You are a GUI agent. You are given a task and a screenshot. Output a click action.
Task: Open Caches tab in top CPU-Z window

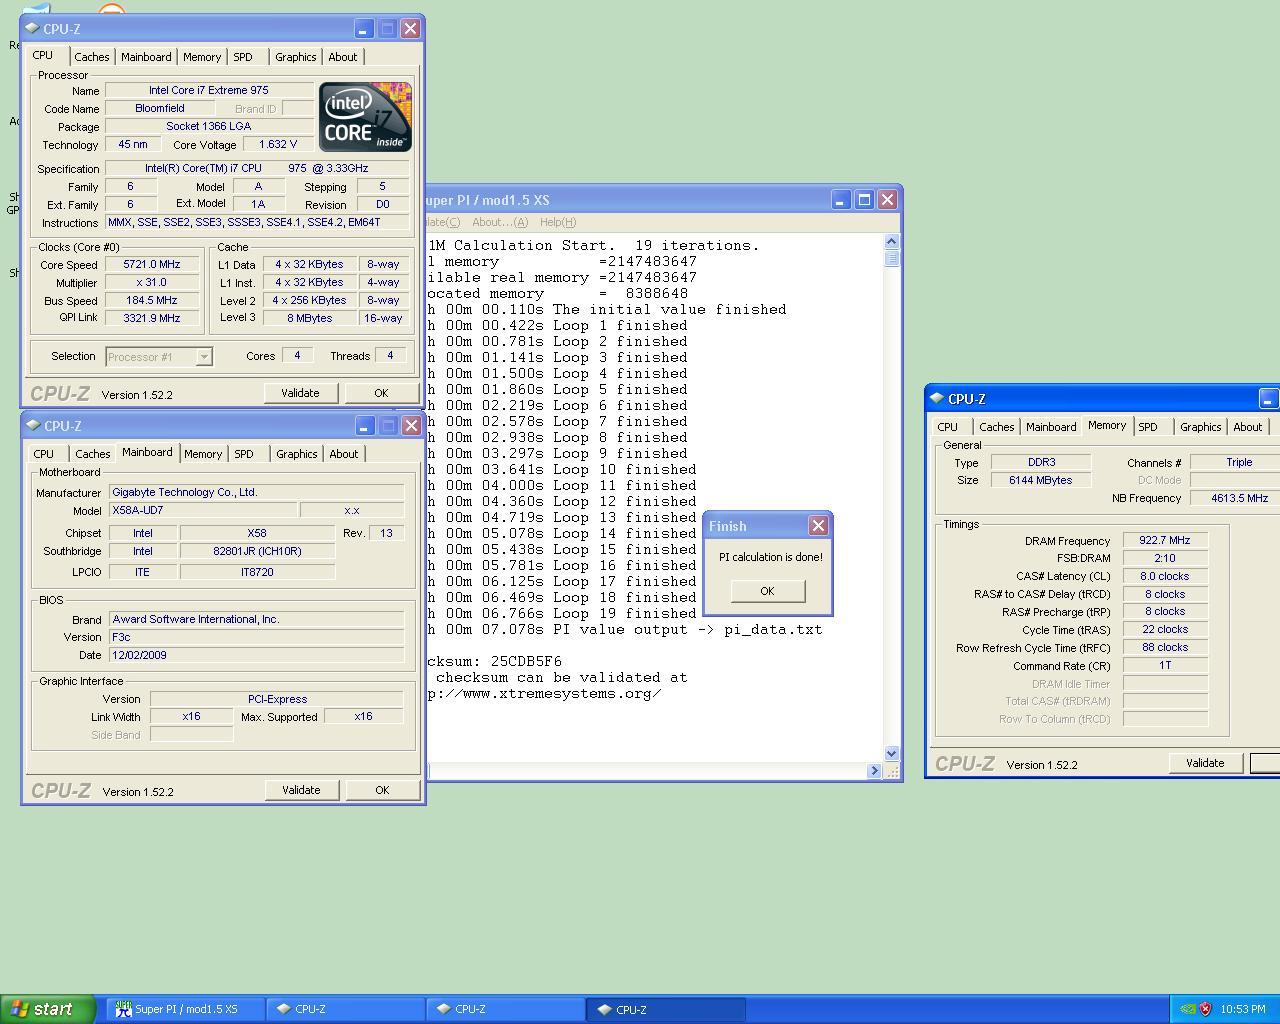coord(92,57)
